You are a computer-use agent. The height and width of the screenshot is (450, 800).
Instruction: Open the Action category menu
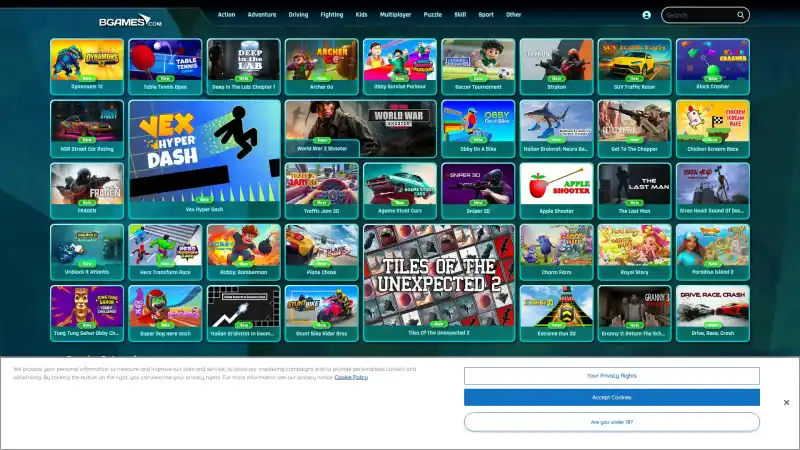point(227,15)
